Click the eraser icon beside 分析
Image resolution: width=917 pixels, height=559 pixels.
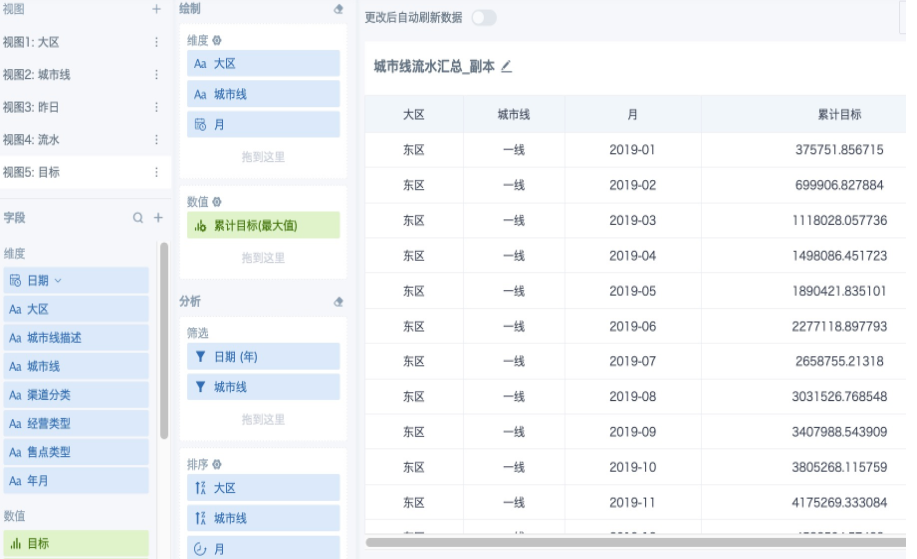pos(338,301)
